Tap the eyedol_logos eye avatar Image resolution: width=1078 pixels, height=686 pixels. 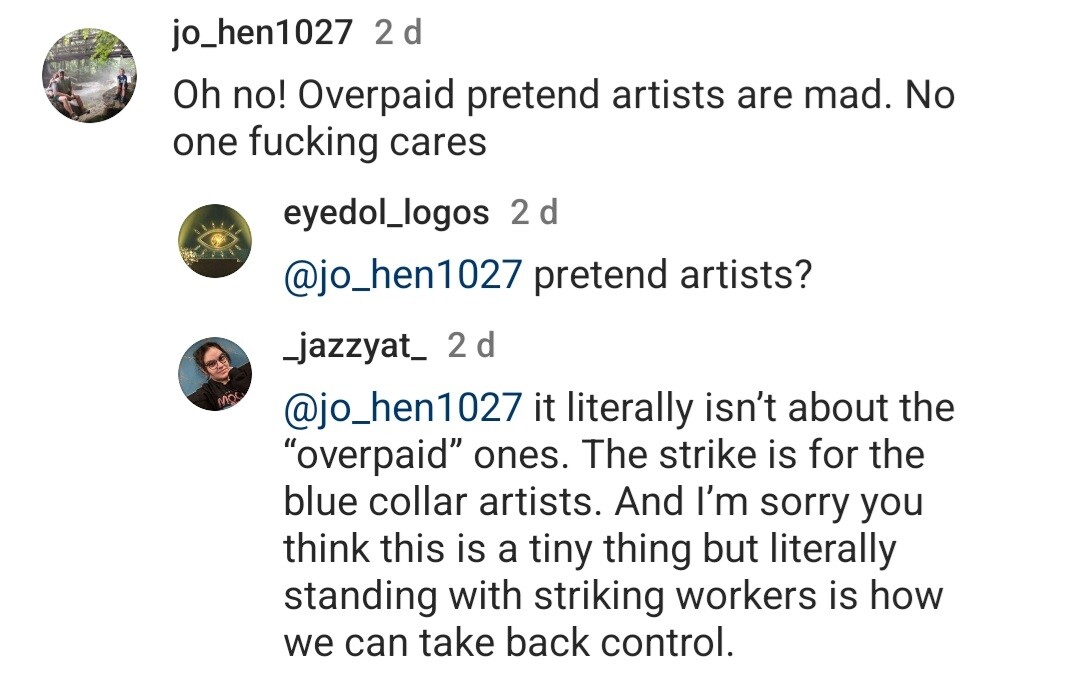[x=214, y=241]
